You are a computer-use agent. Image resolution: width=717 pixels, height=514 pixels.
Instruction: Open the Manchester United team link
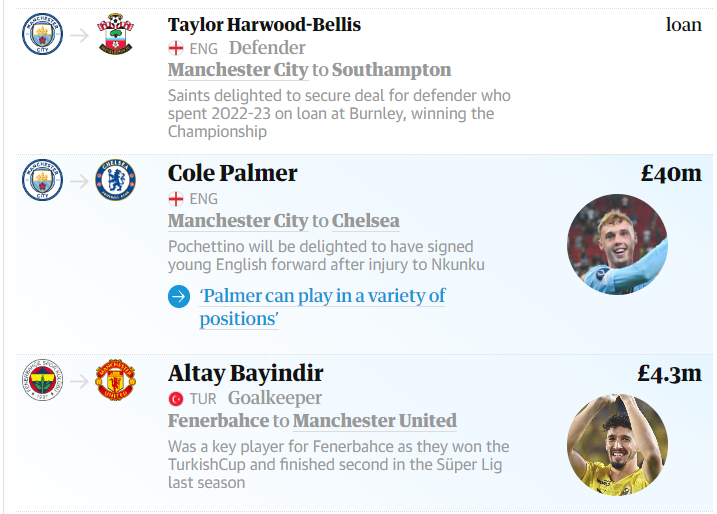tap(375, 421)
